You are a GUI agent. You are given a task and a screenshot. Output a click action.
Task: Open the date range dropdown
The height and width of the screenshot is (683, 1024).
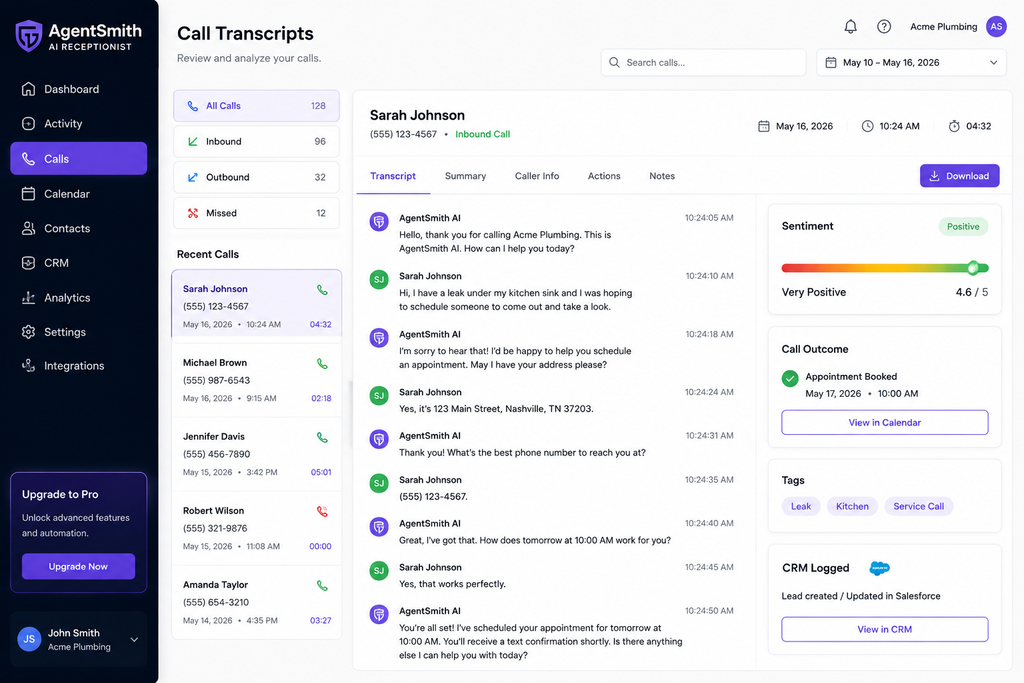pyautogui.click(x=911, y=63)
